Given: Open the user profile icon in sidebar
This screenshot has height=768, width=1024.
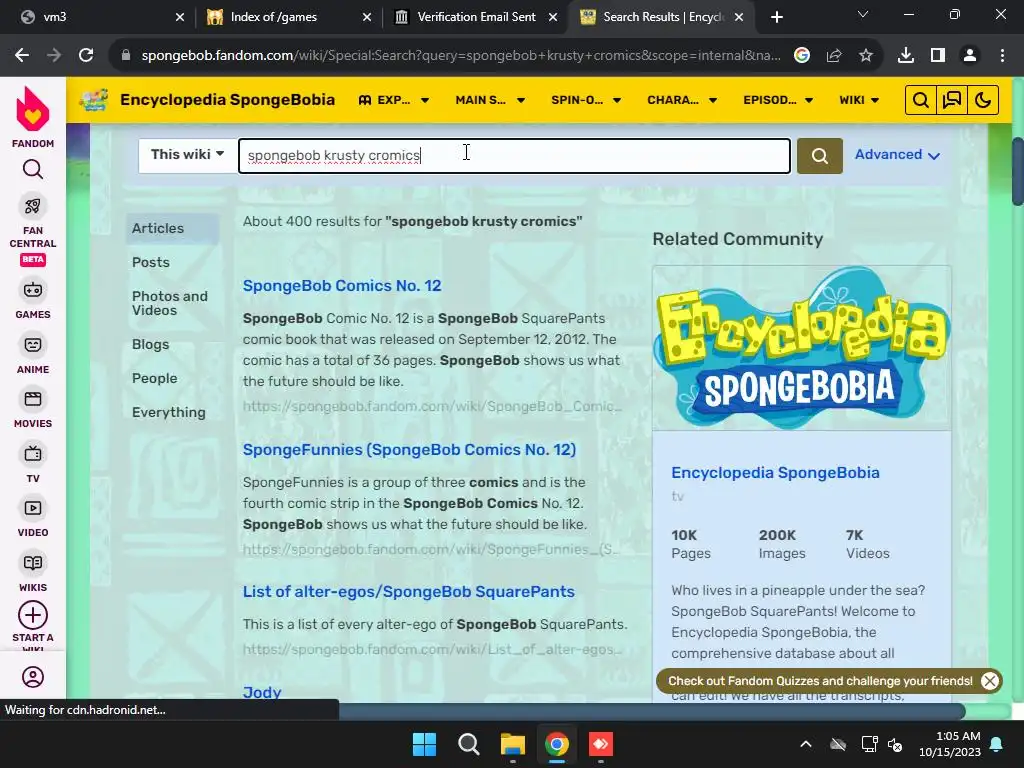Looking at the screenshot, I should click(33, 677).
